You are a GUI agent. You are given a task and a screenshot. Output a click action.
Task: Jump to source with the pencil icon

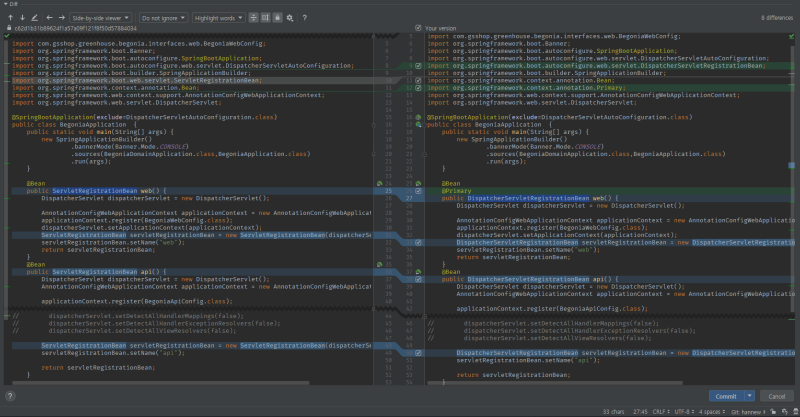[x=35, y=18]
